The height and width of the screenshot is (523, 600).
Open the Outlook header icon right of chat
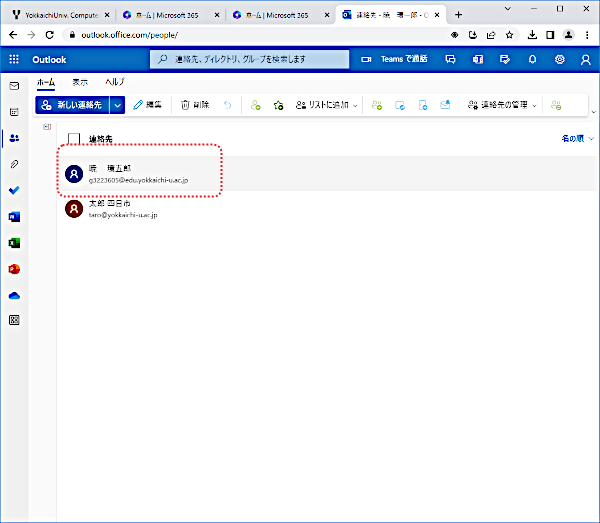(x=478, y=59)
